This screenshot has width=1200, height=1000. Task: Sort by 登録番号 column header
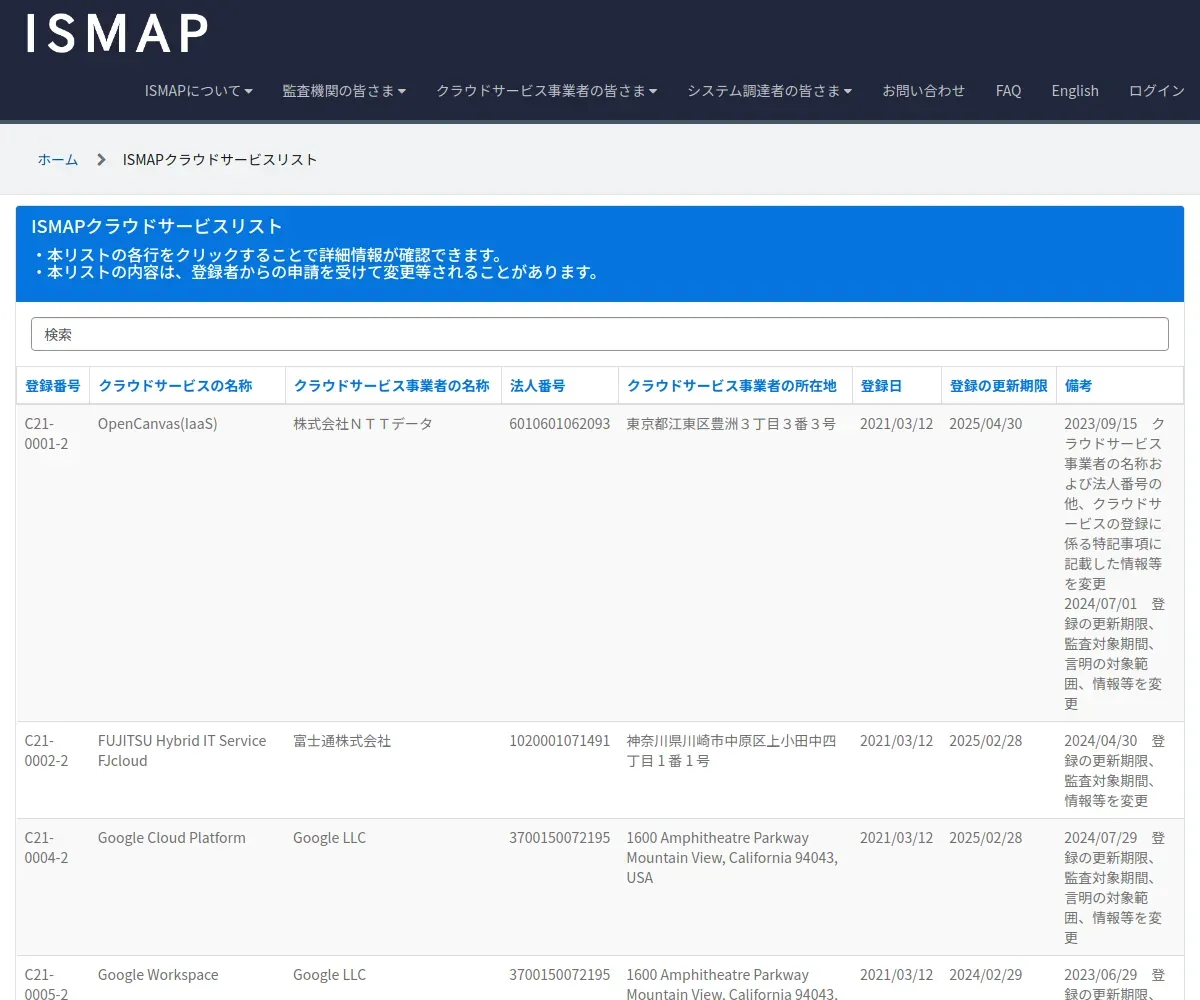(53, 386)
